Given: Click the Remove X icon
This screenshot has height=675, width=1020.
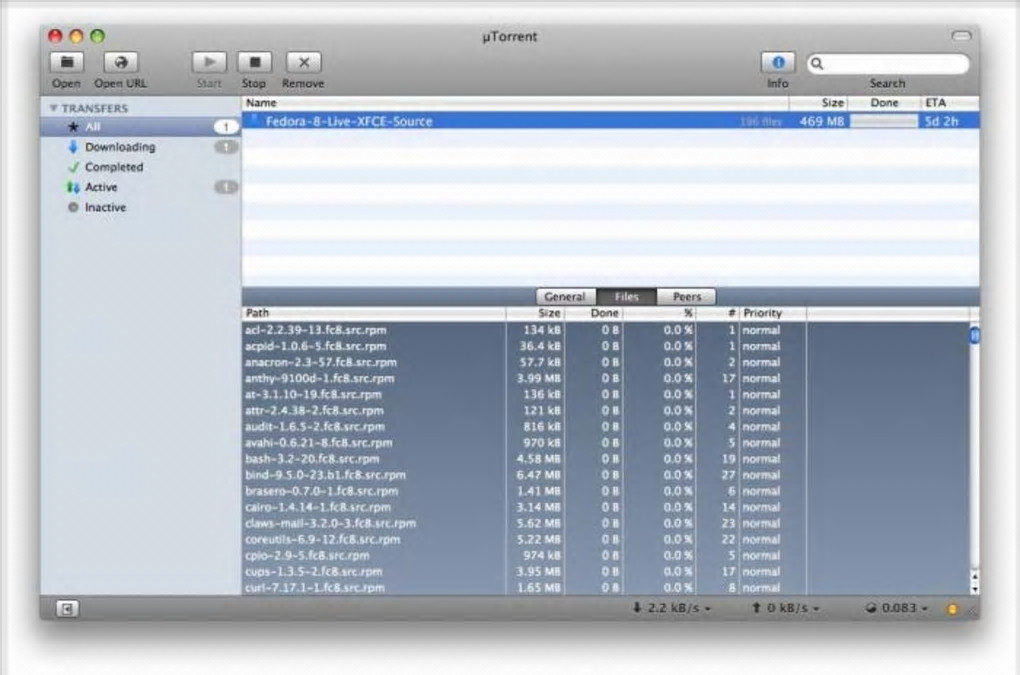Looking at the screenshot, I should click(304, 62).
